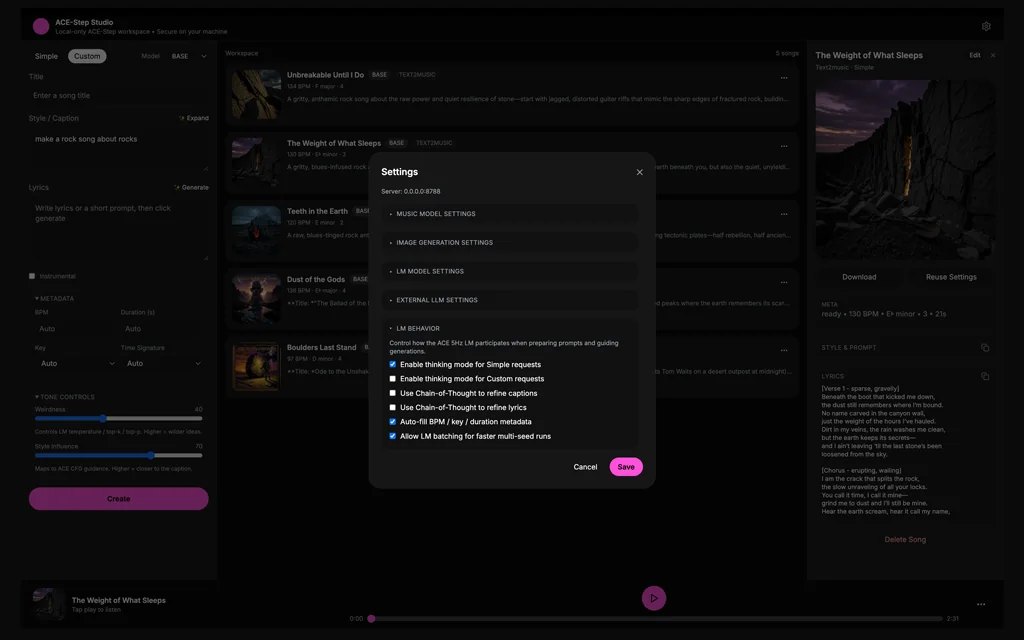Close the Settings dialog with X
1024x640 pixels.
(x=640, y=172)
